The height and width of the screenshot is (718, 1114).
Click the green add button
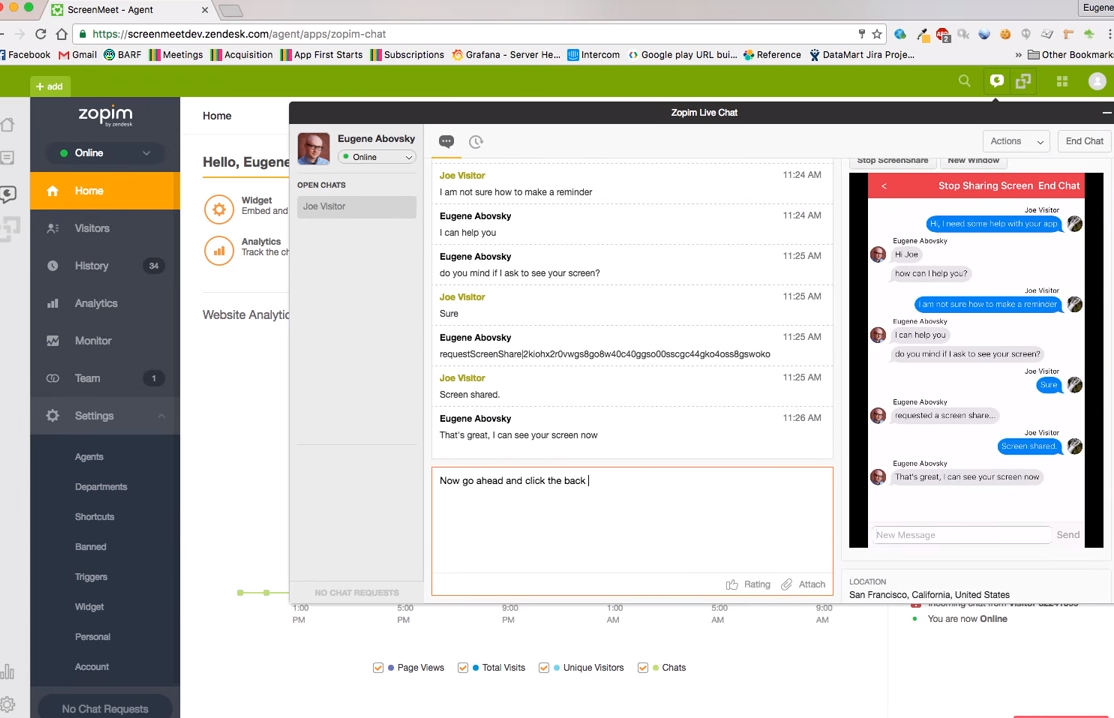pos(48,86)
